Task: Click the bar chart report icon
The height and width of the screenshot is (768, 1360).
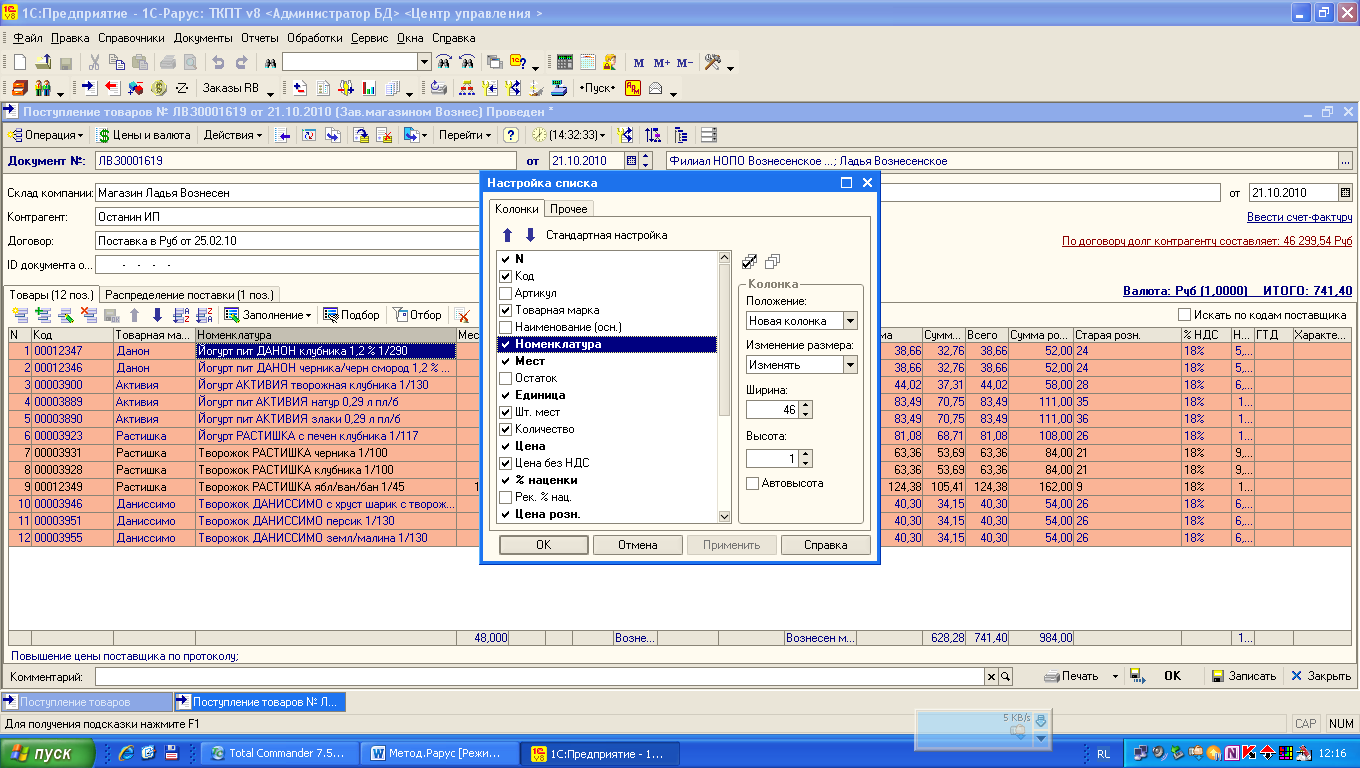Action: (x=369, y=88)
